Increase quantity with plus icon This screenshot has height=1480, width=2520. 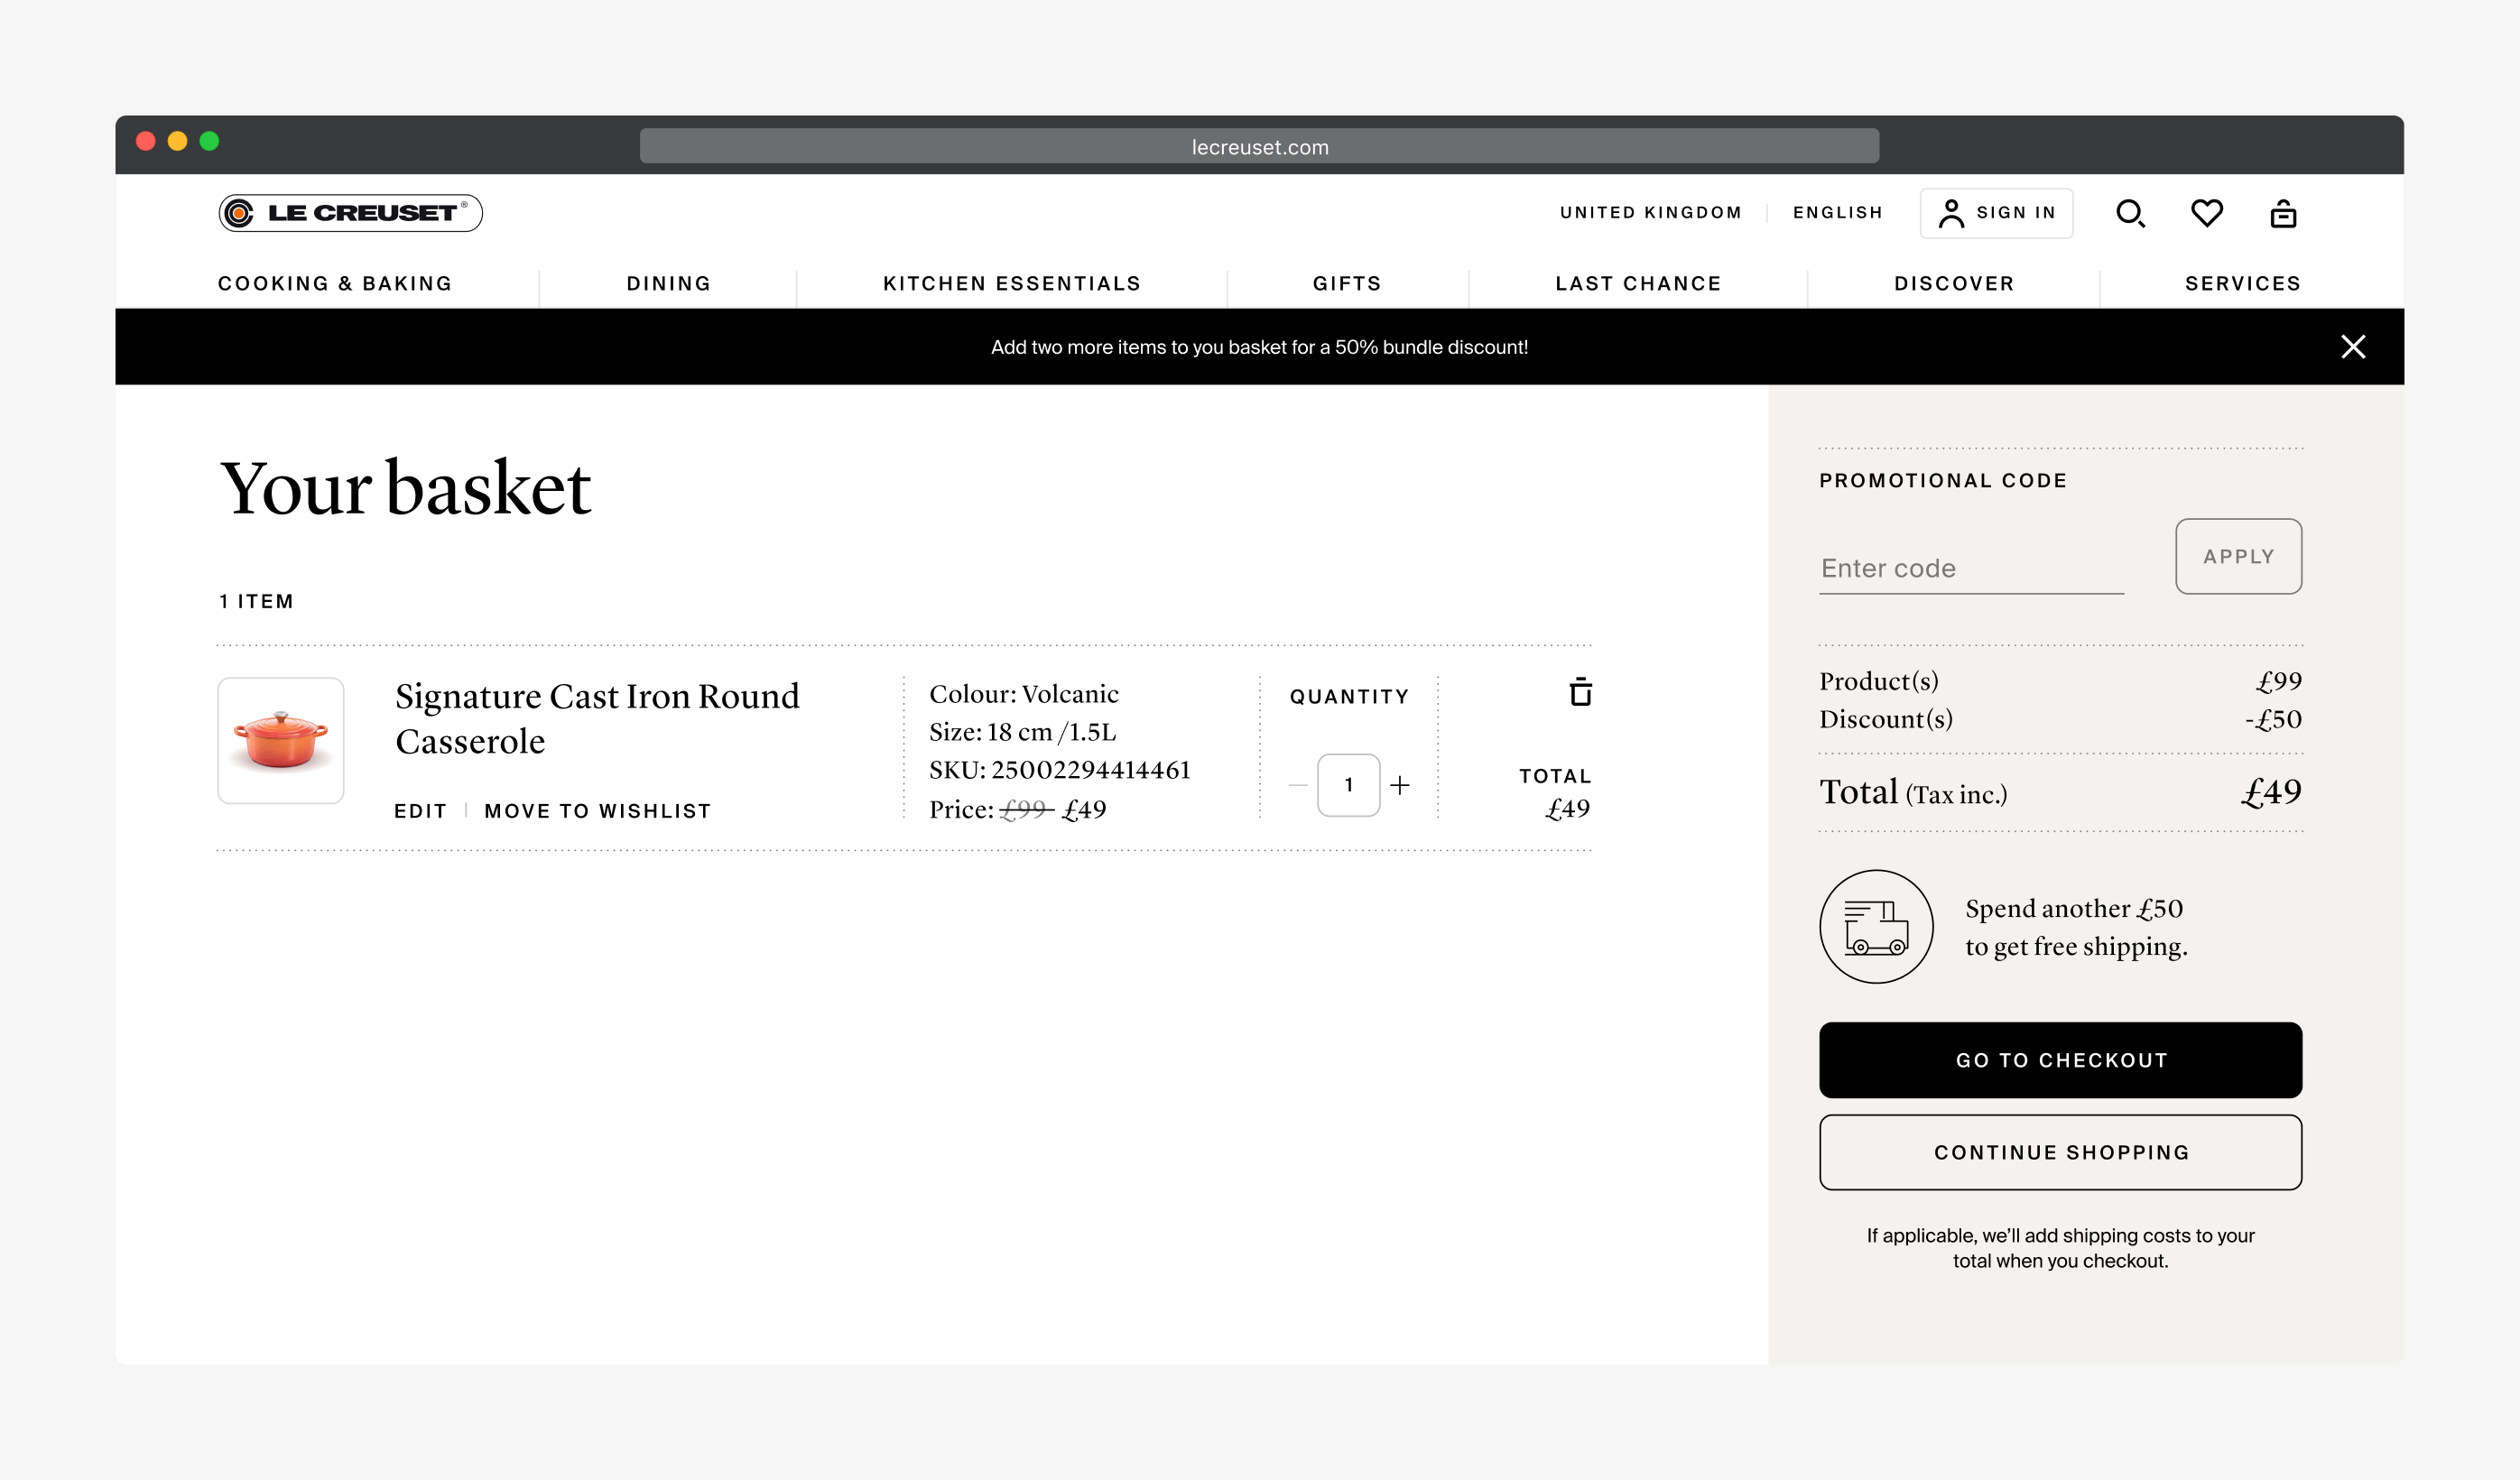tap(1400, 786)
